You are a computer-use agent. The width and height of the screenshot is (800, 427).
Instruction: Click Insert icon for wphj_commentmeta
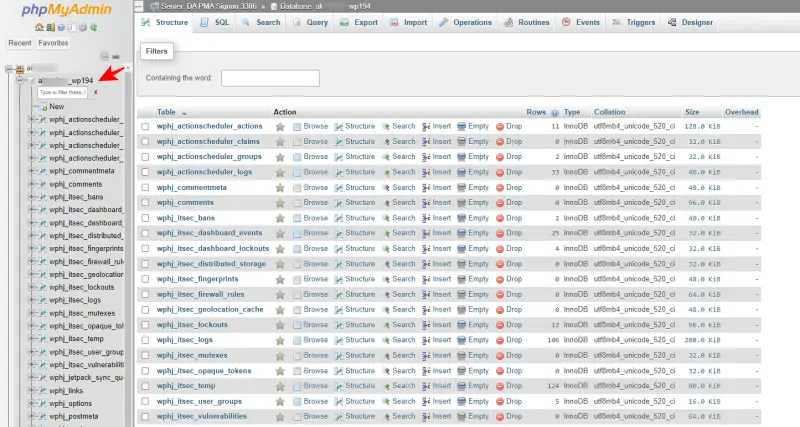tap(426, 188)
